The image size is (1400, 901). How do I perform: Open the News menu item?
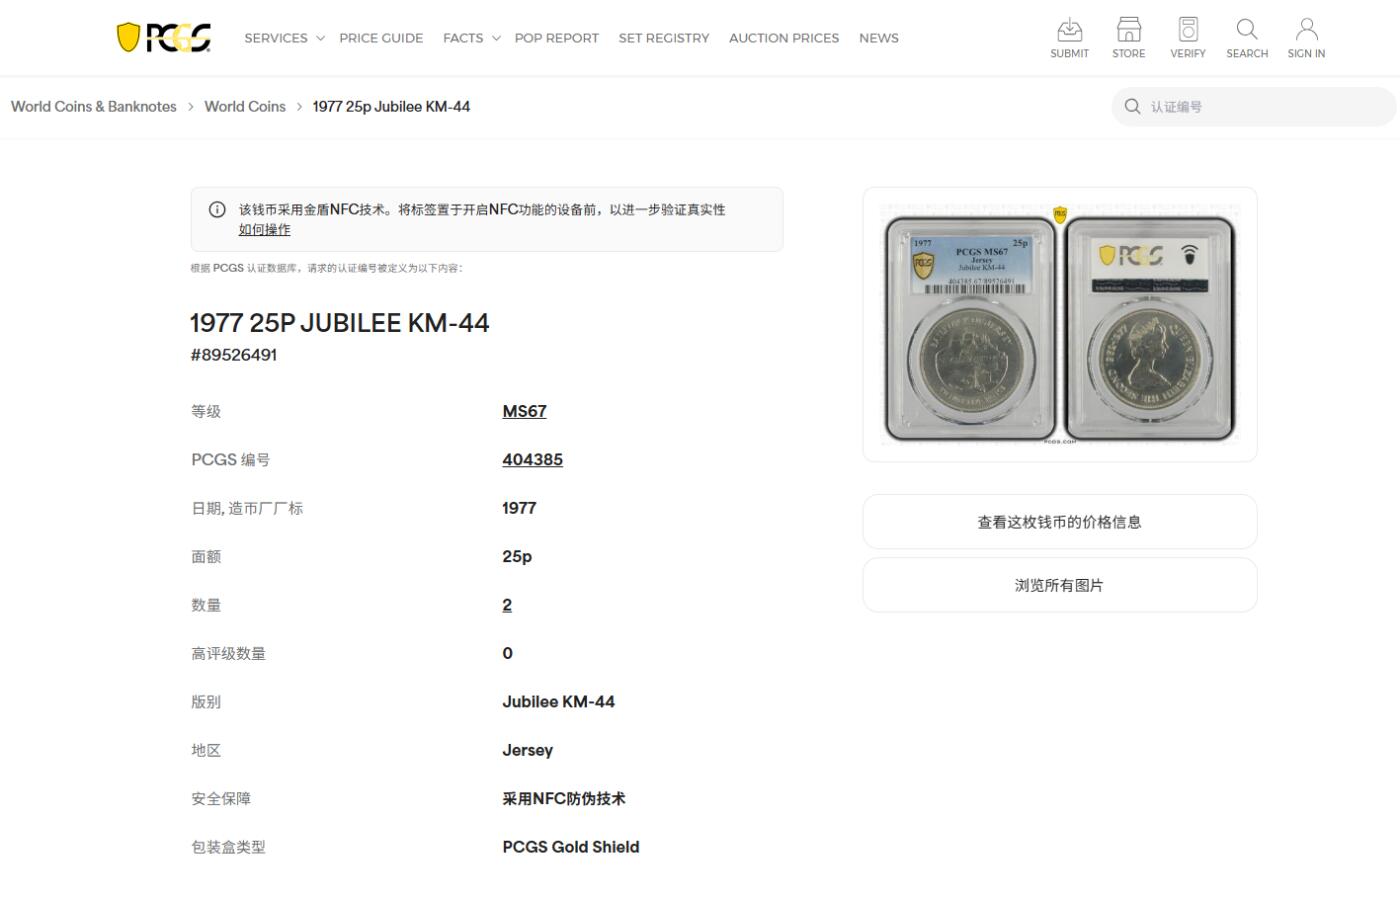tap(879, 38)
